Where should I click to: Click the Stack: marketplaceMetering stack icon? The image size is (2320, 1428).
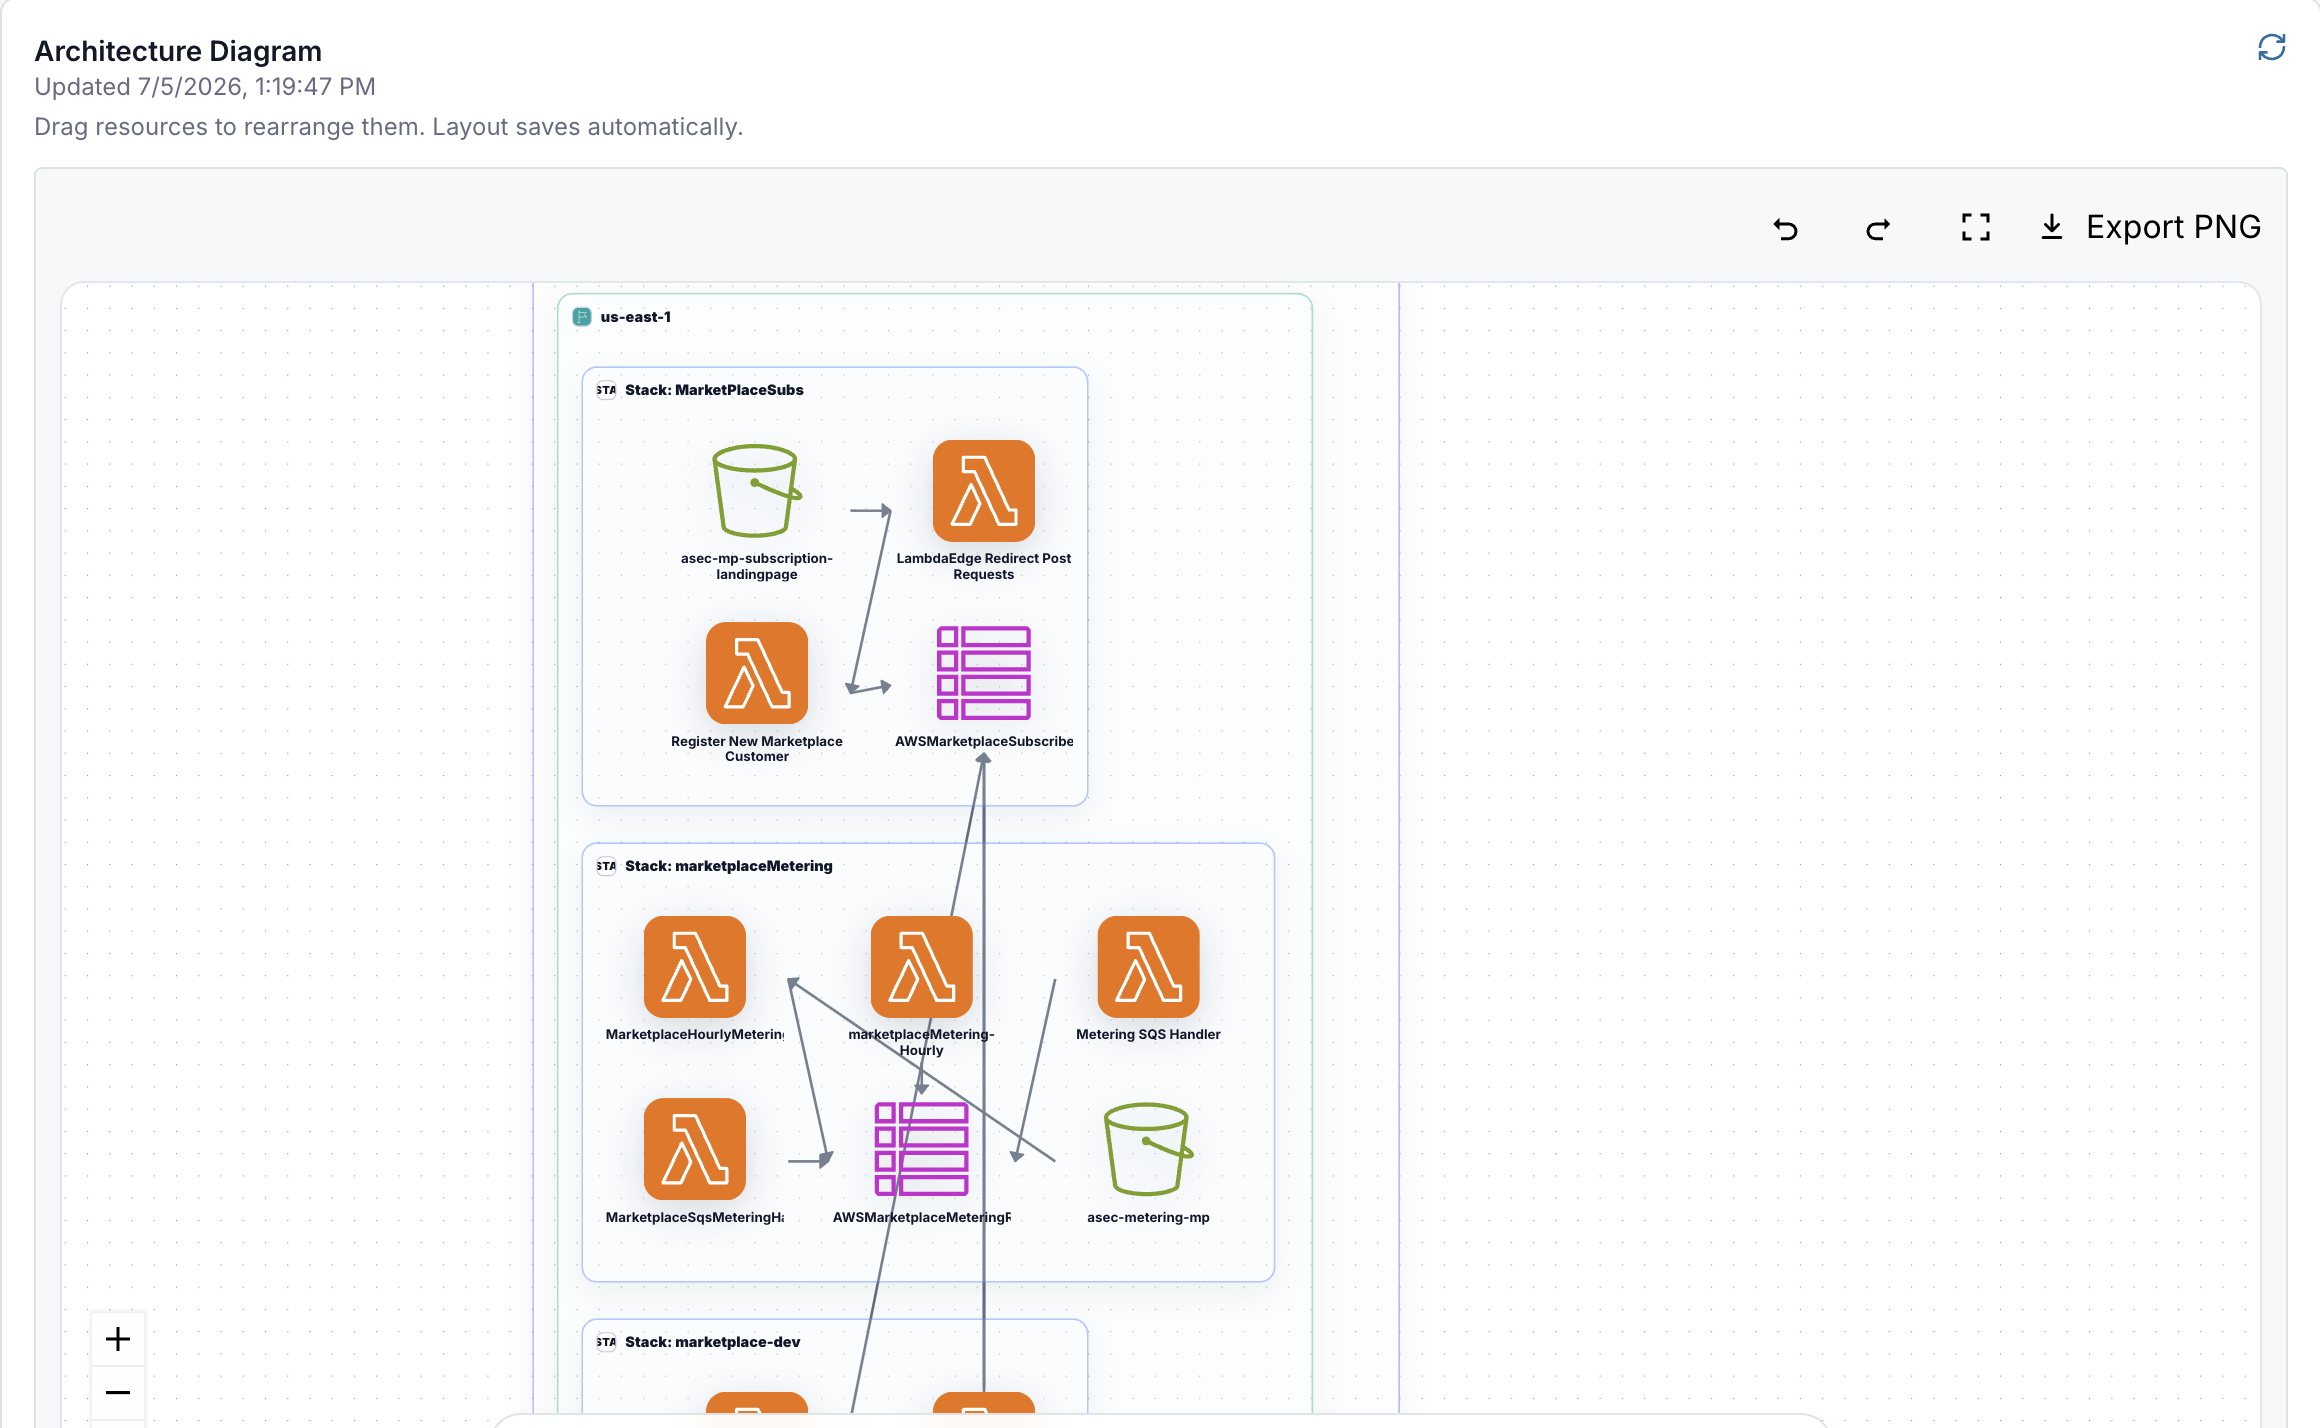click(606, 866)
